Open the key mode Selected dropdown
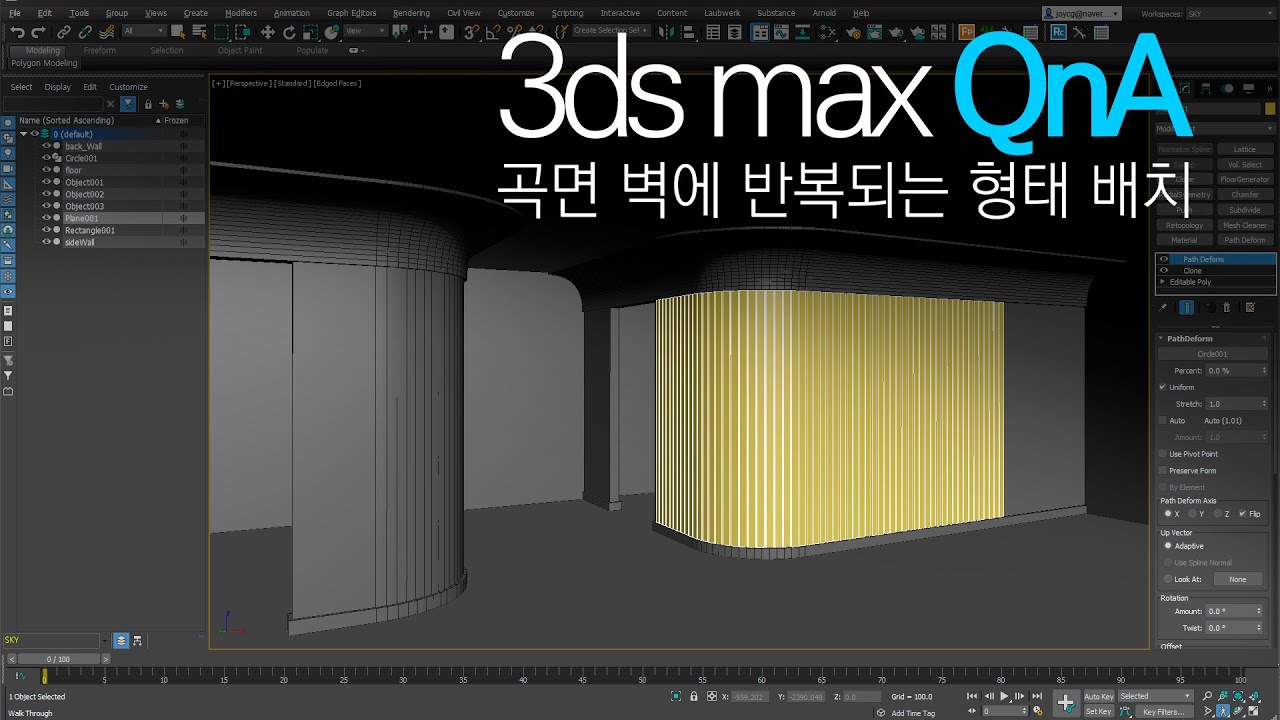The height and width of the screenshot is (720, 1280). (x=1155, y=696)
